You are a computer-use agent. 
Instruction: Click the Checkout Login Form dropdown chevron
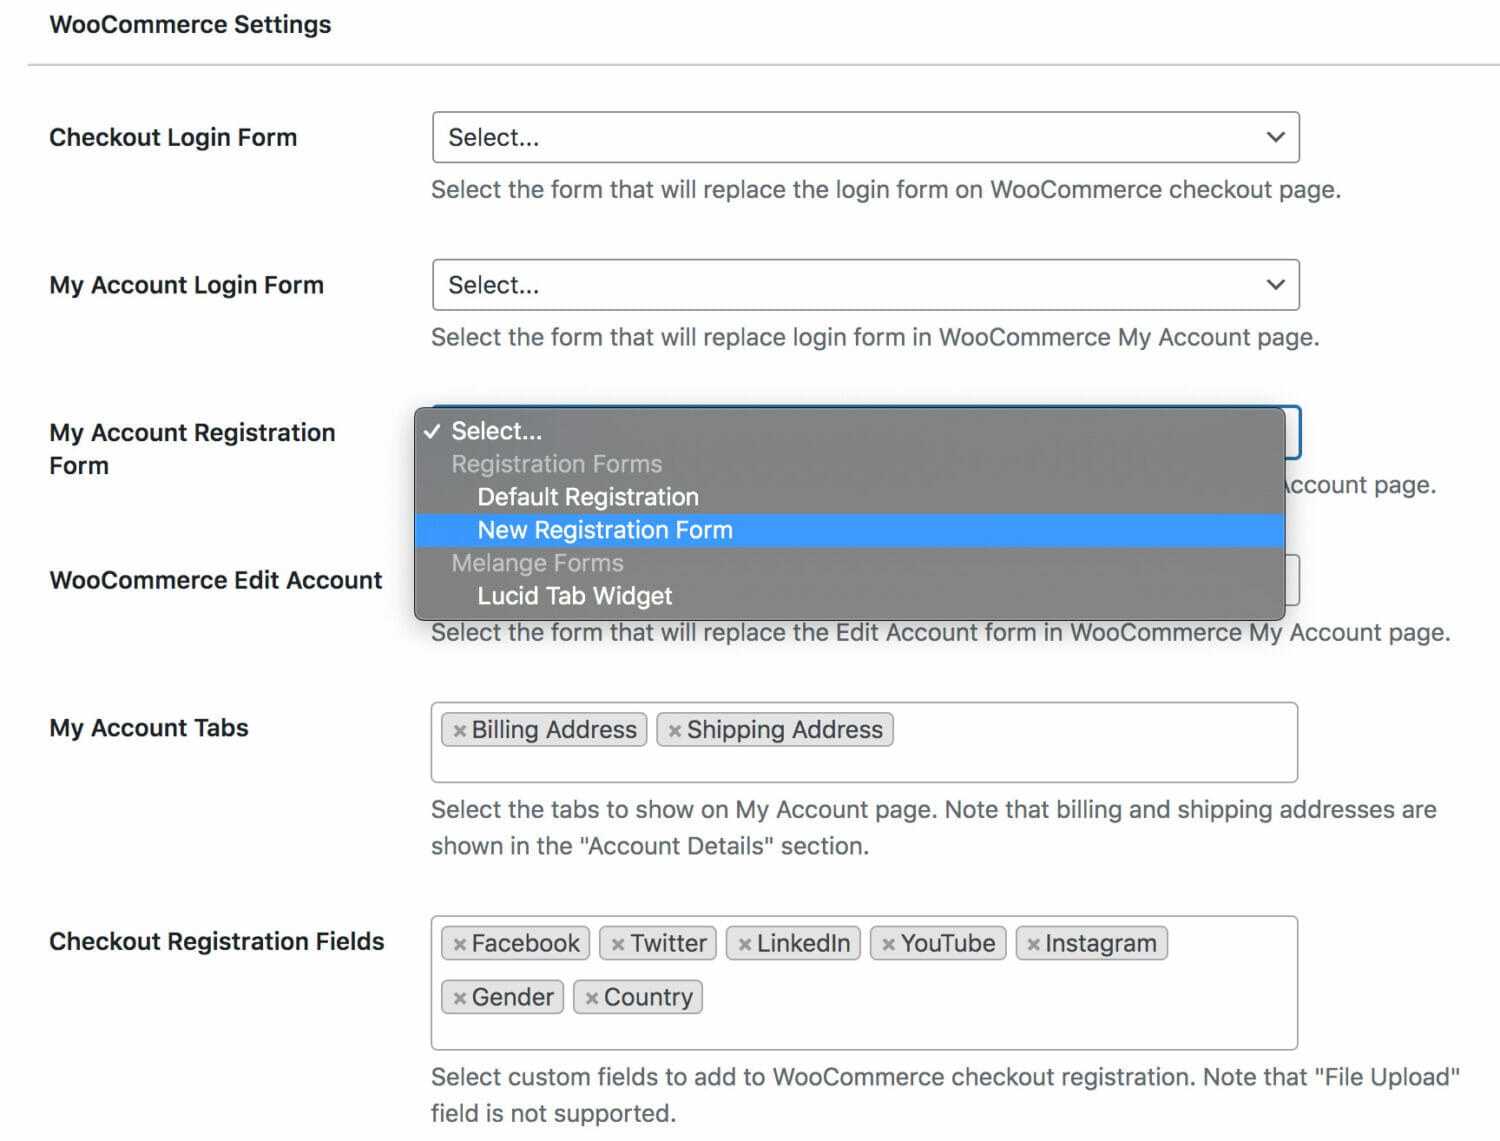[1275, 137]
